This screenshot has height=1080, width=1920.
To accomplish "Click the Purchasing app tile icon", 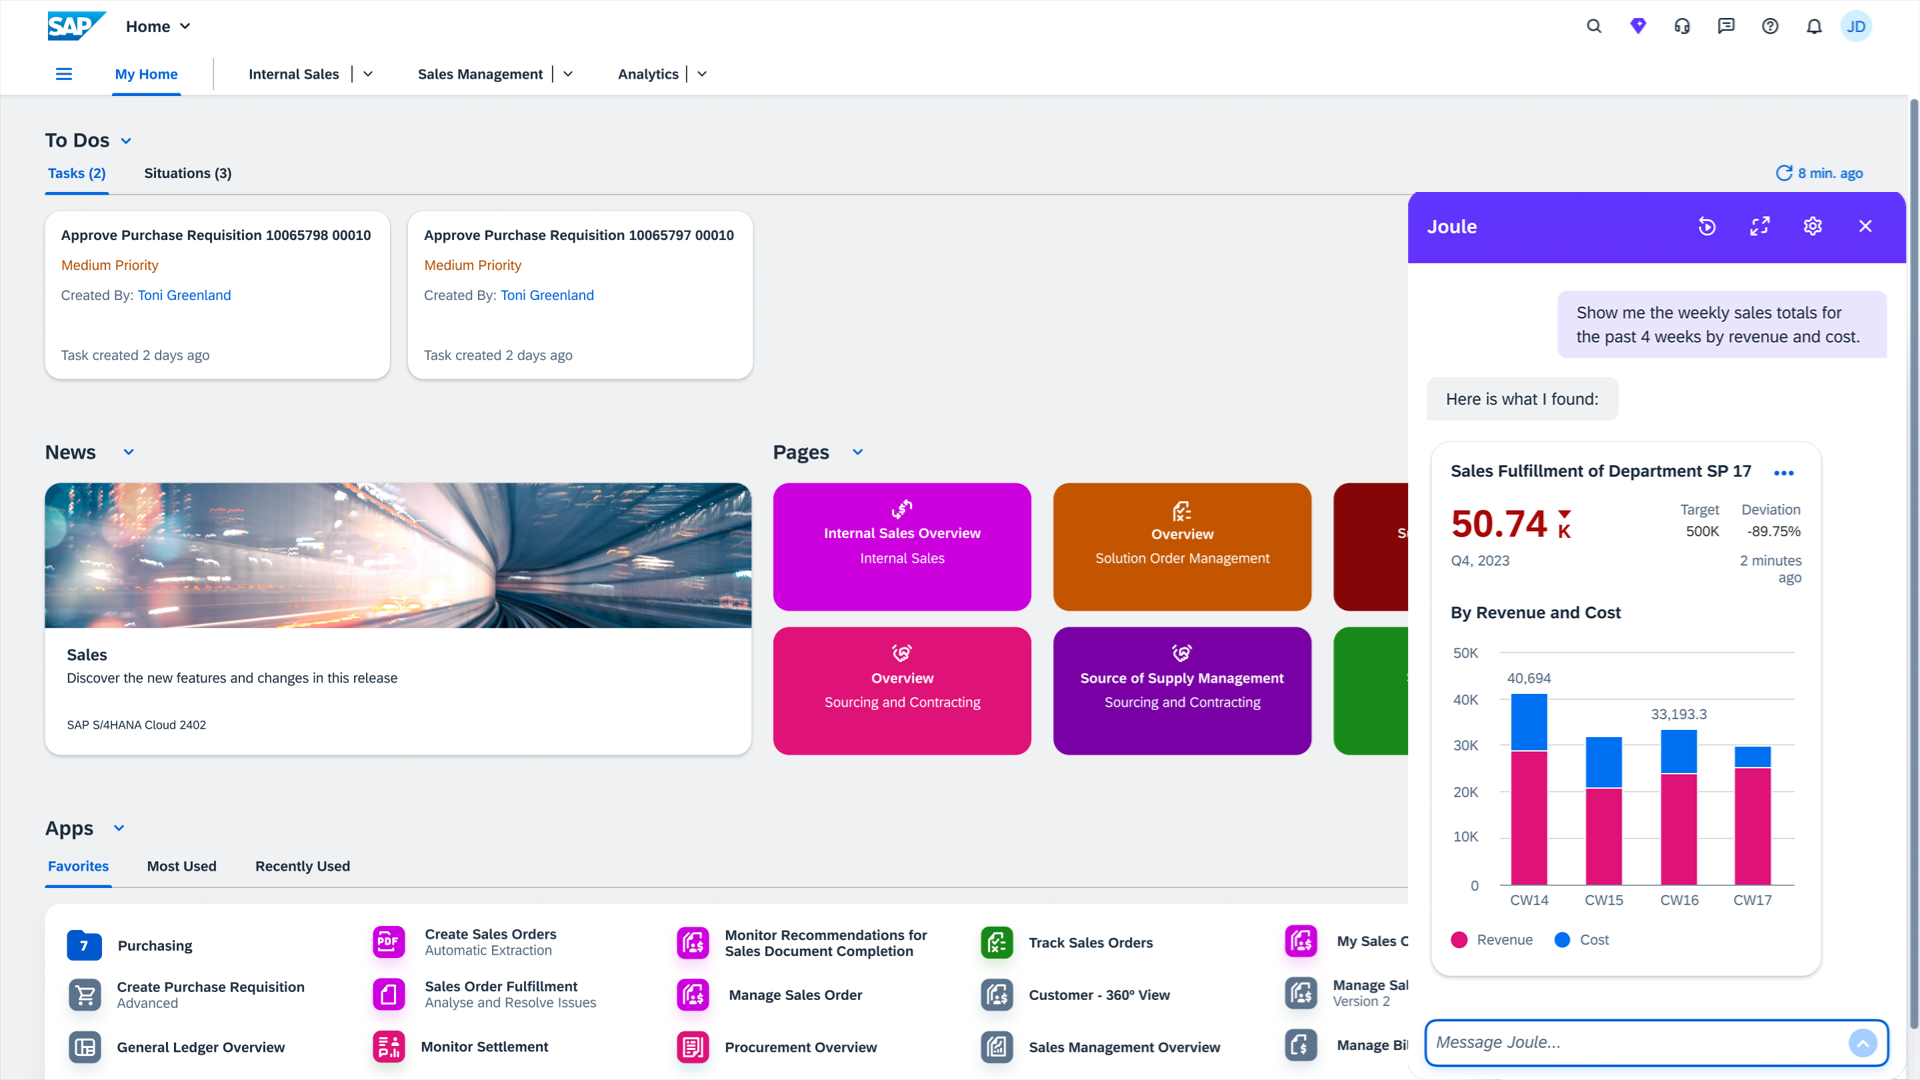I will (x=84, y=945).
